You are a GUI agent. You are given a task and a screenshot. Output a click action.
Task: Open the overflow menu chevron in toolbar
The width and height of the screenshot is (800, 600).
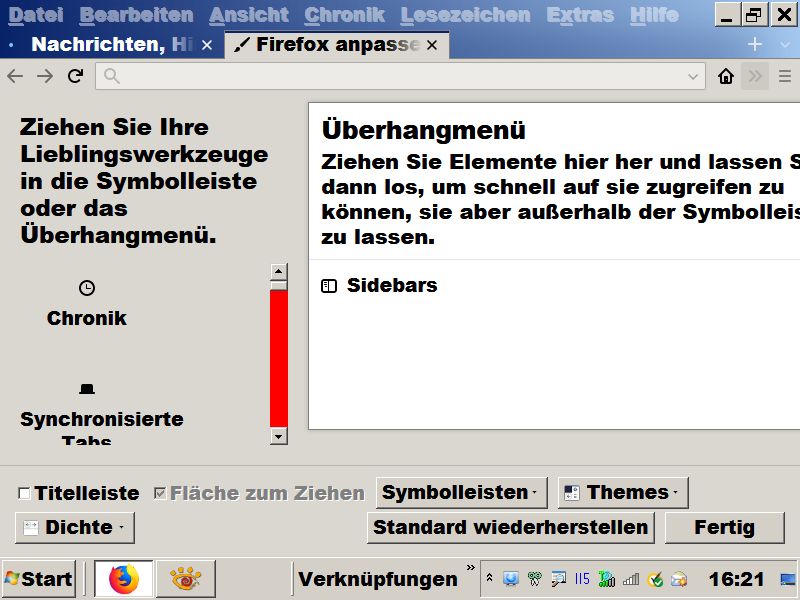(755, 77)
